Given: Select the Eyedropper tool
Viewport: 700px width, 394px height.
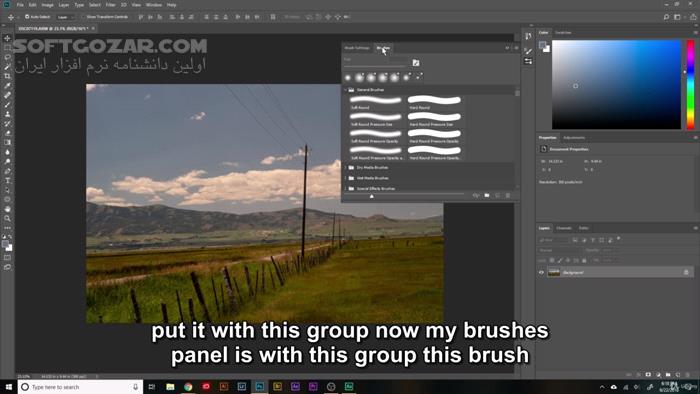Looking at the screenshot, I should coord(7,86).
